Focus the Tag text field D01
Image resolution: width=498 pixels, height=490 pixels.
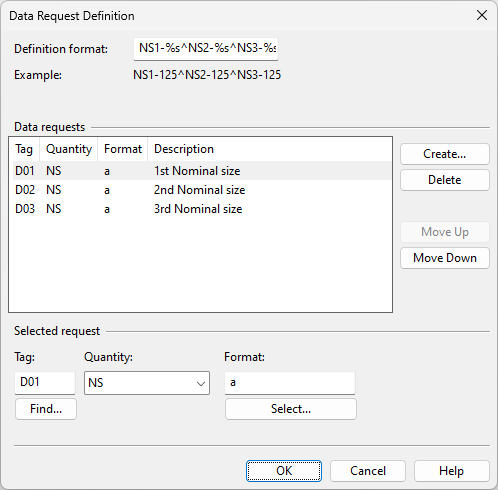coord(45,383)
